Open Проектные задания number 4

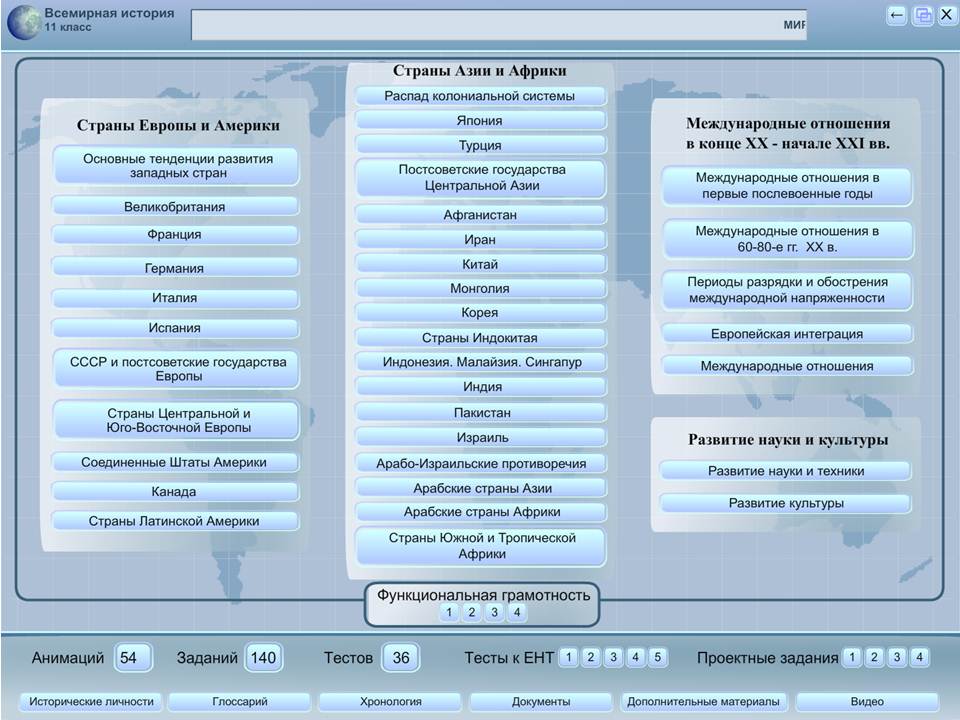tap(919, 657)
